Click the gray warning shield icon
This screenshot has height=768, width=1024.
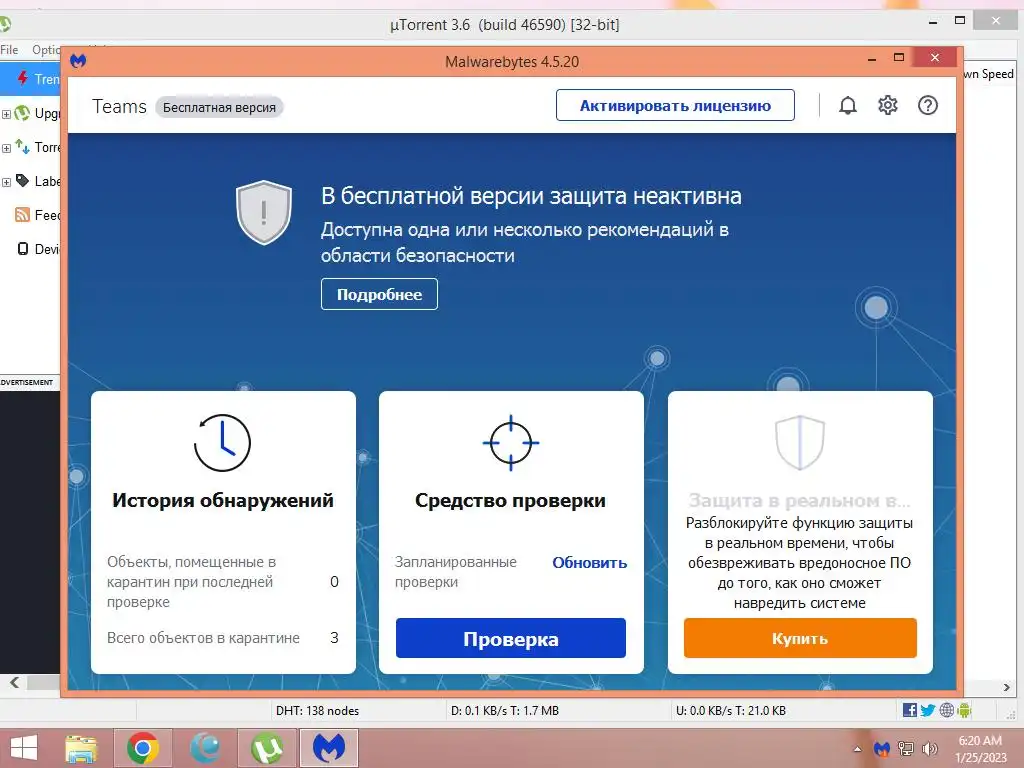point(264,213)
